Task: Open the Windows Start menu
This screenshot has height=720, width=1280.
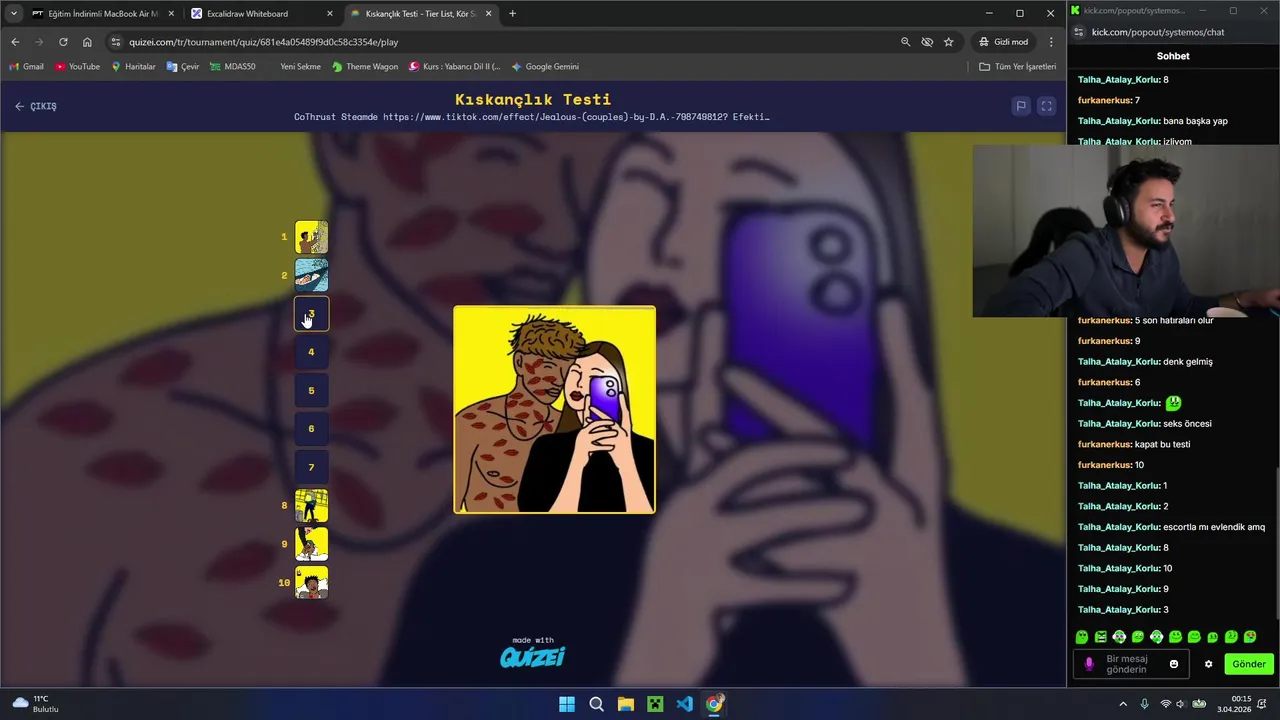Action: (567, 704)
